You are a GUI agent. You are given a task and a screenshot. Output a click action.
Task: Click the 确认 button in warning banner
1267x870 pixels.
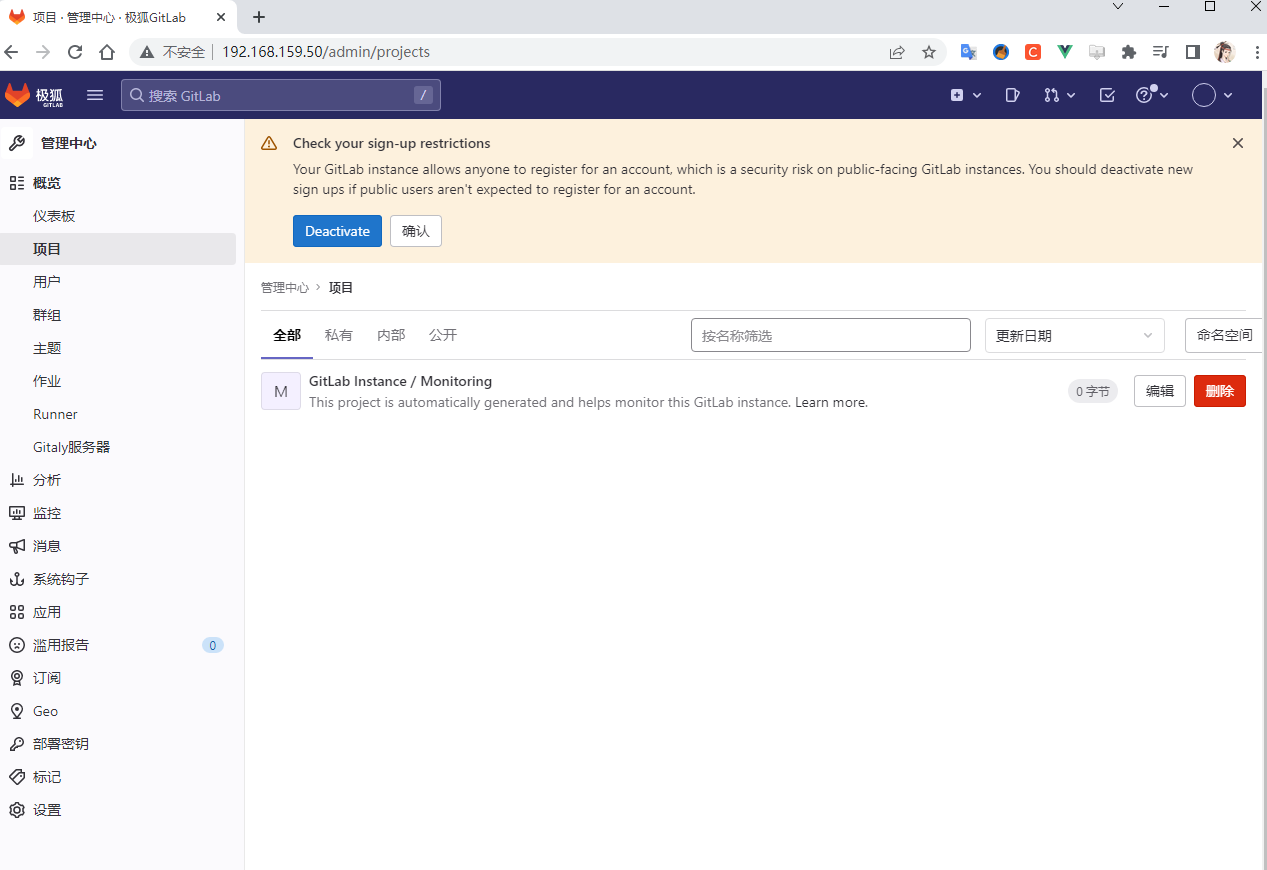pos(415,231)
